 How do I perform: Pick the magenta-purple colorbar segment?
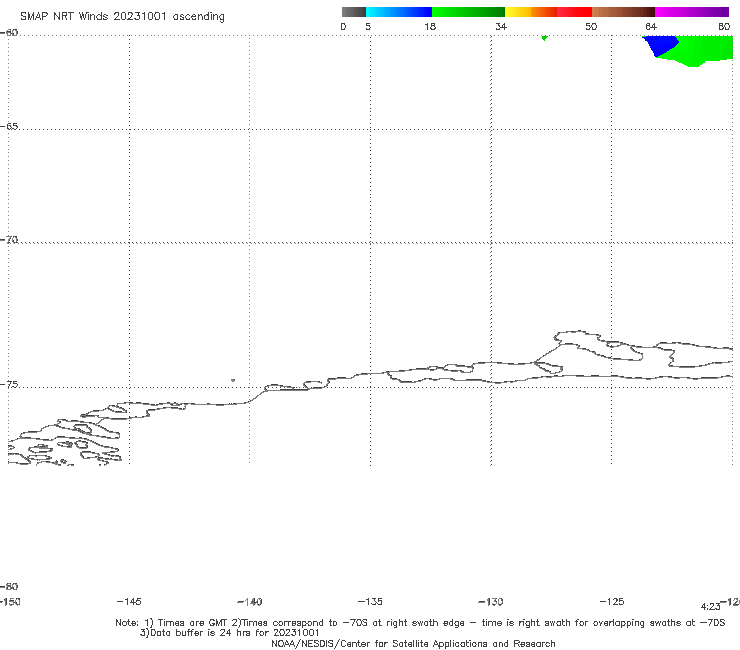tap(692, 12)
